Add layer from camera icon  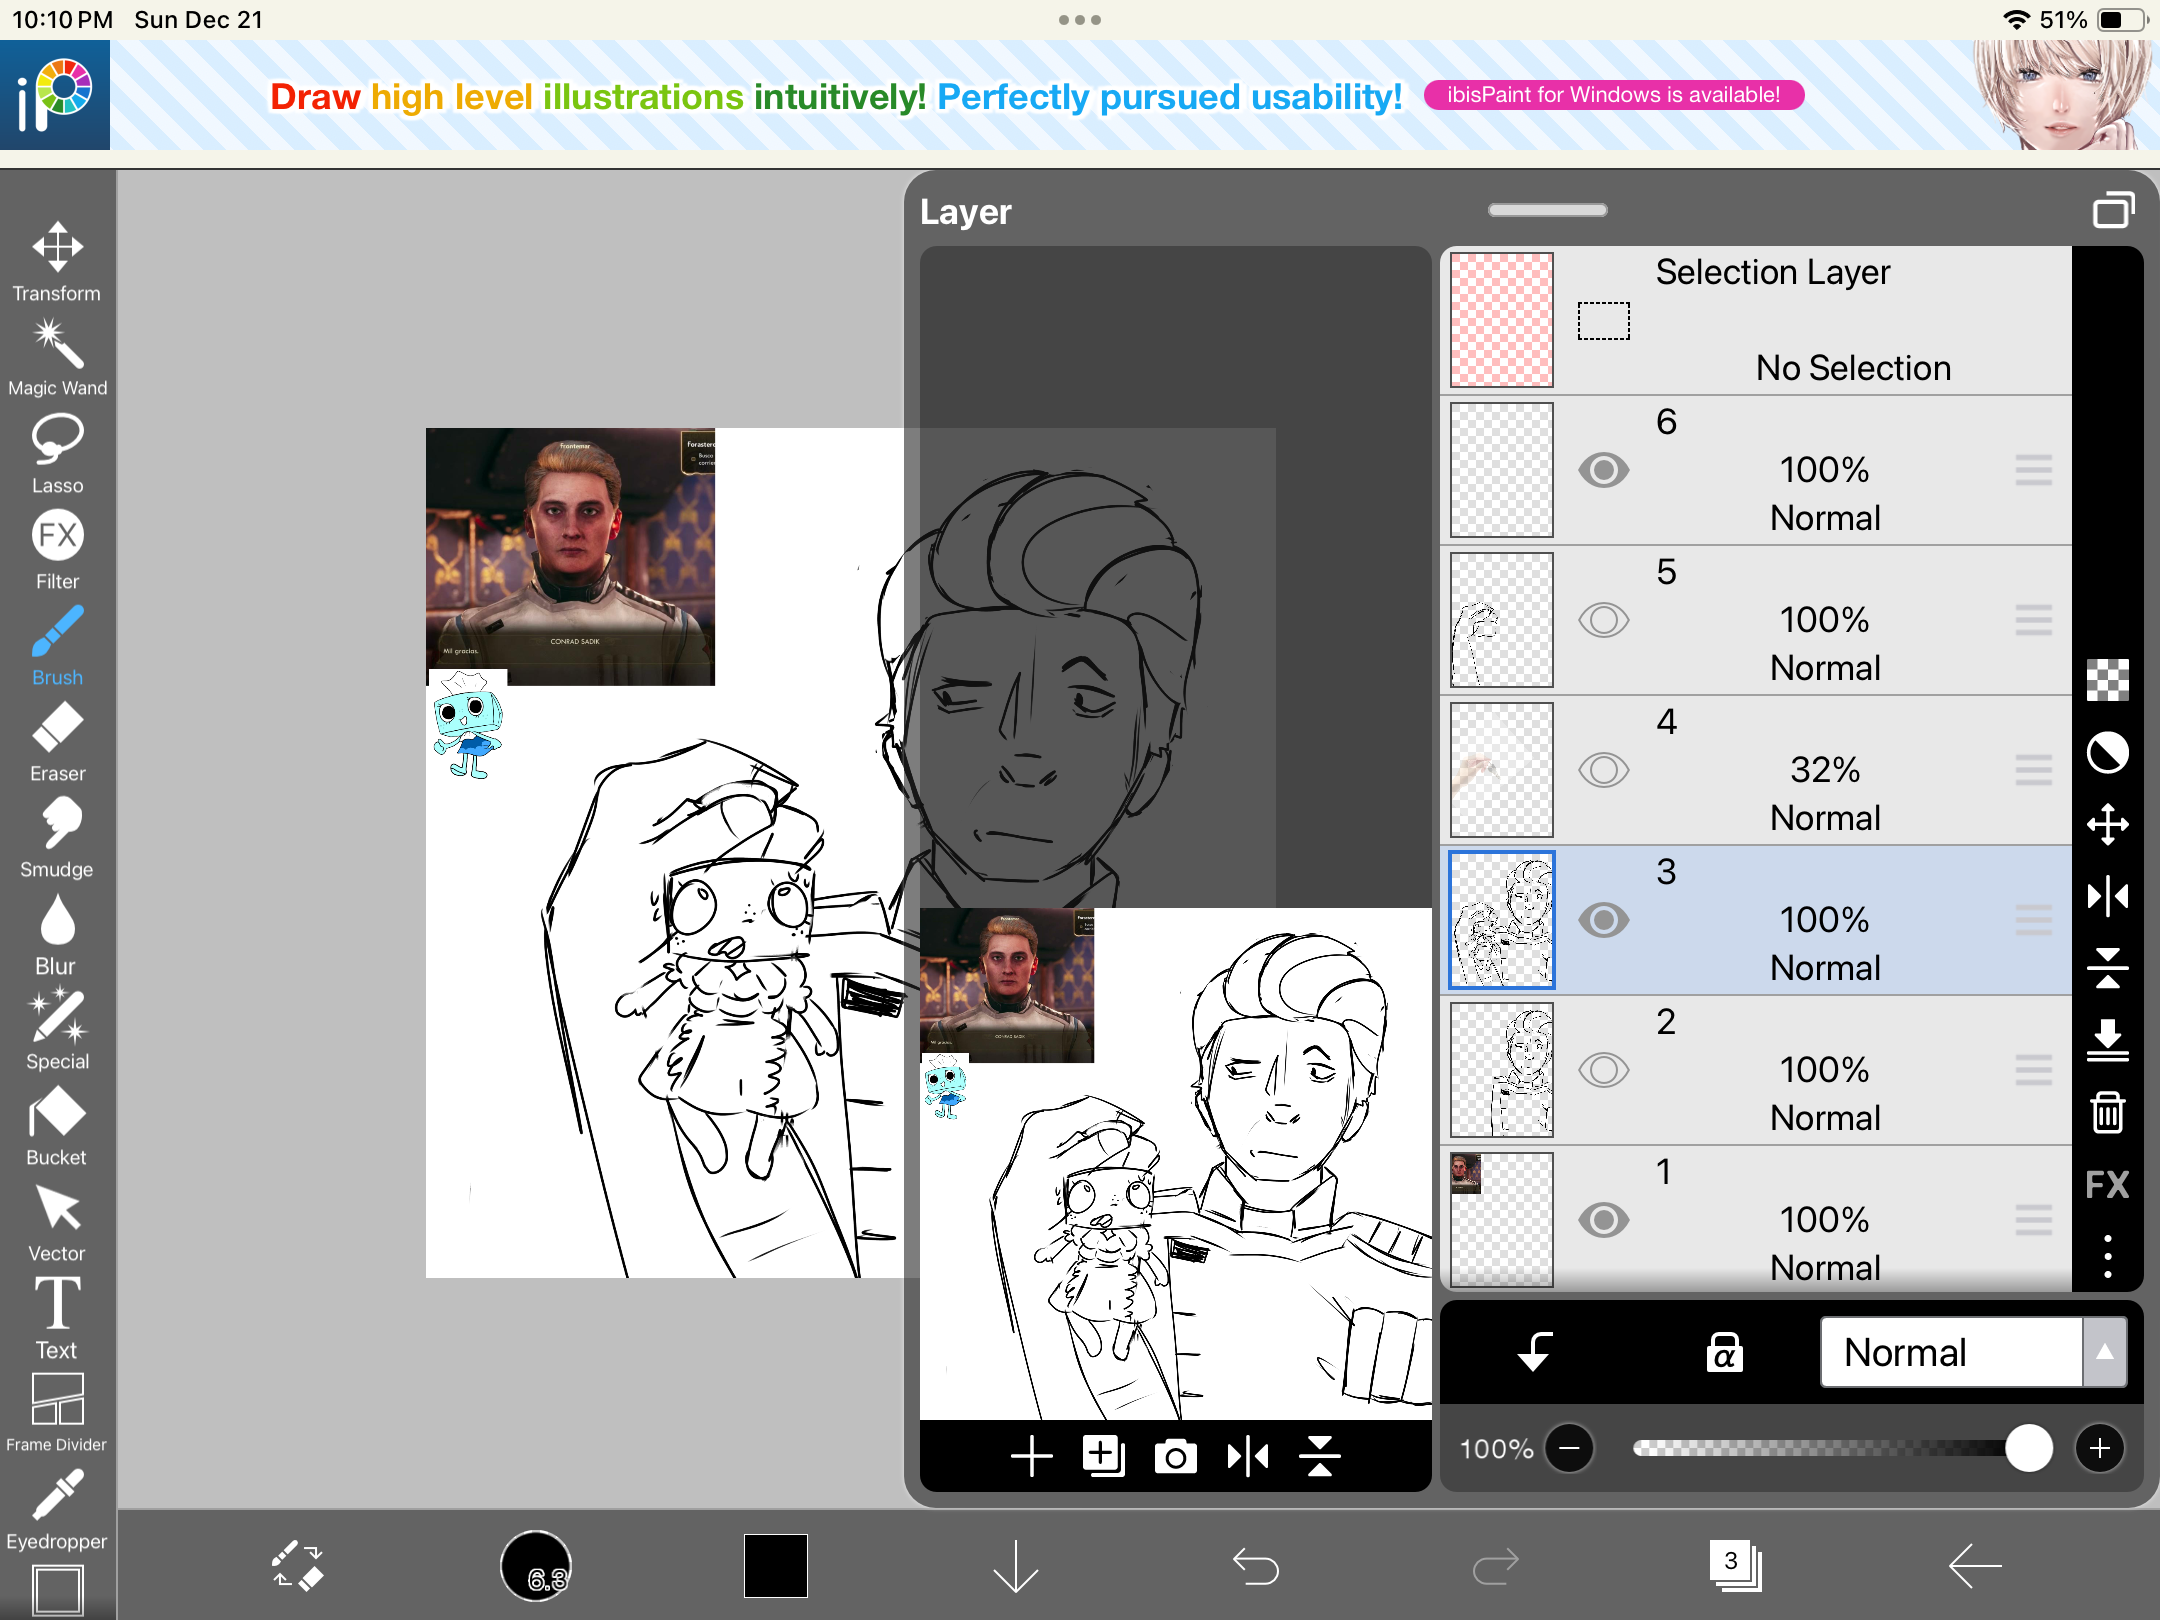coord(1175,1456)
